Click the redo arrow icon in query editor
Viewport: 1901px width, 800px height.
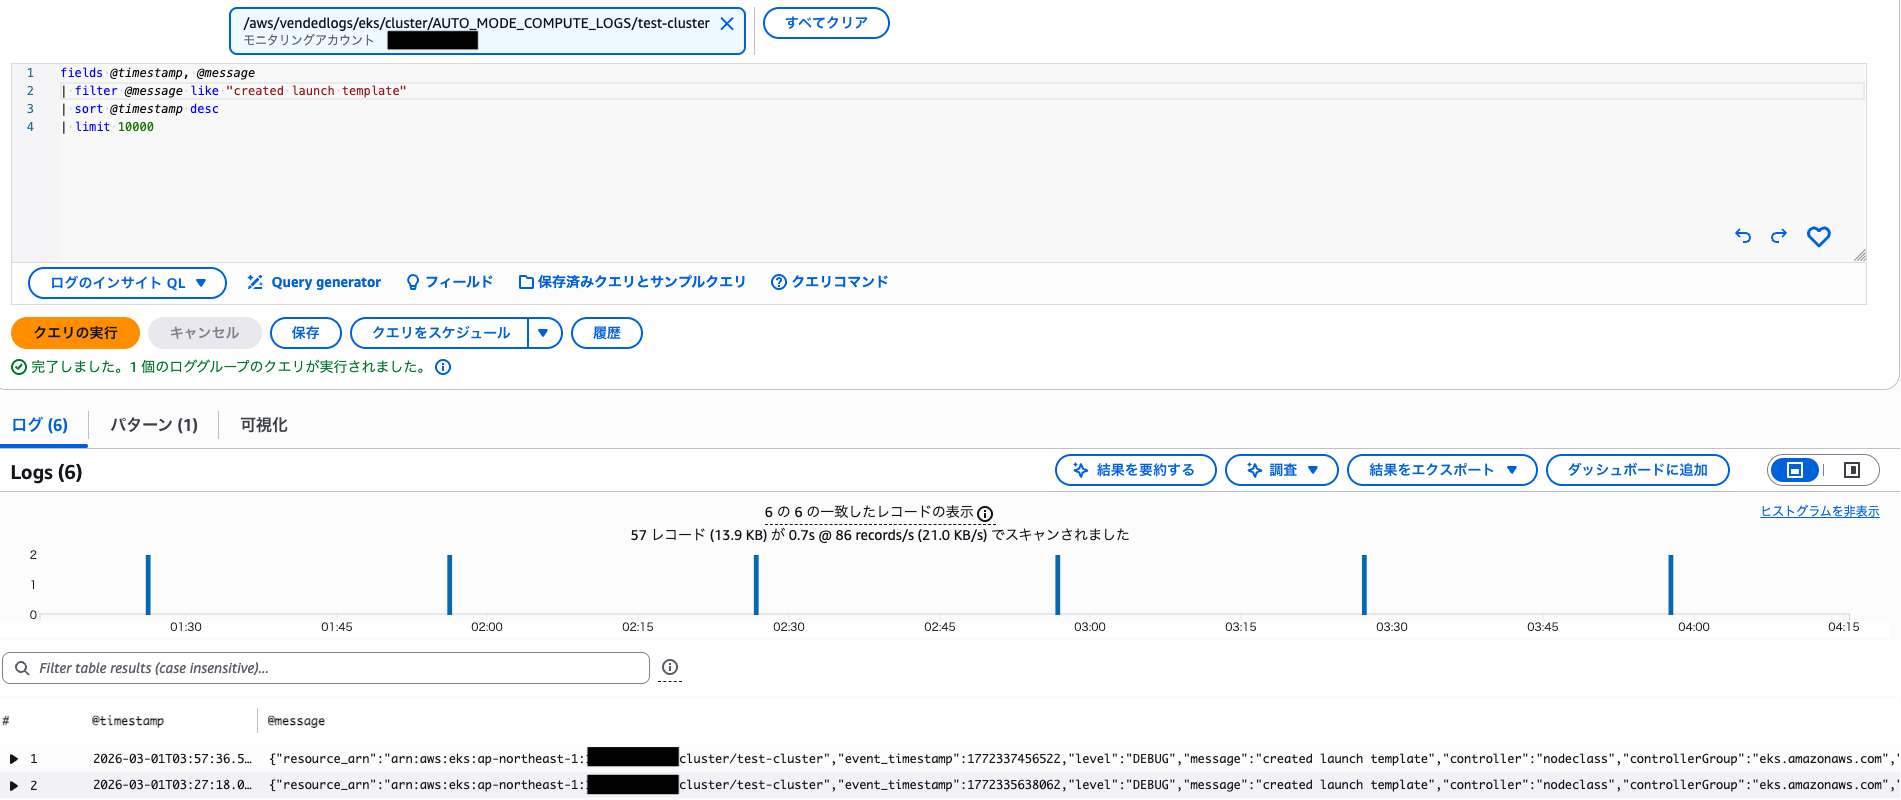[x=1778, y=236]
